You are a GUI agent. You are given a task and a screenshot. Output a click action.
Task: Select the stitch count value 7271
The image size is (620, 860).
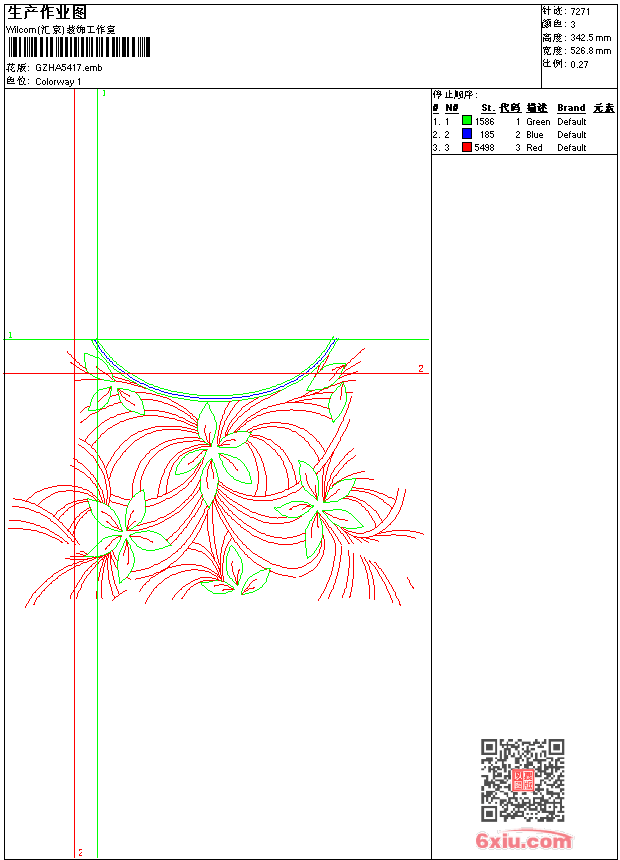coord(580,12)
